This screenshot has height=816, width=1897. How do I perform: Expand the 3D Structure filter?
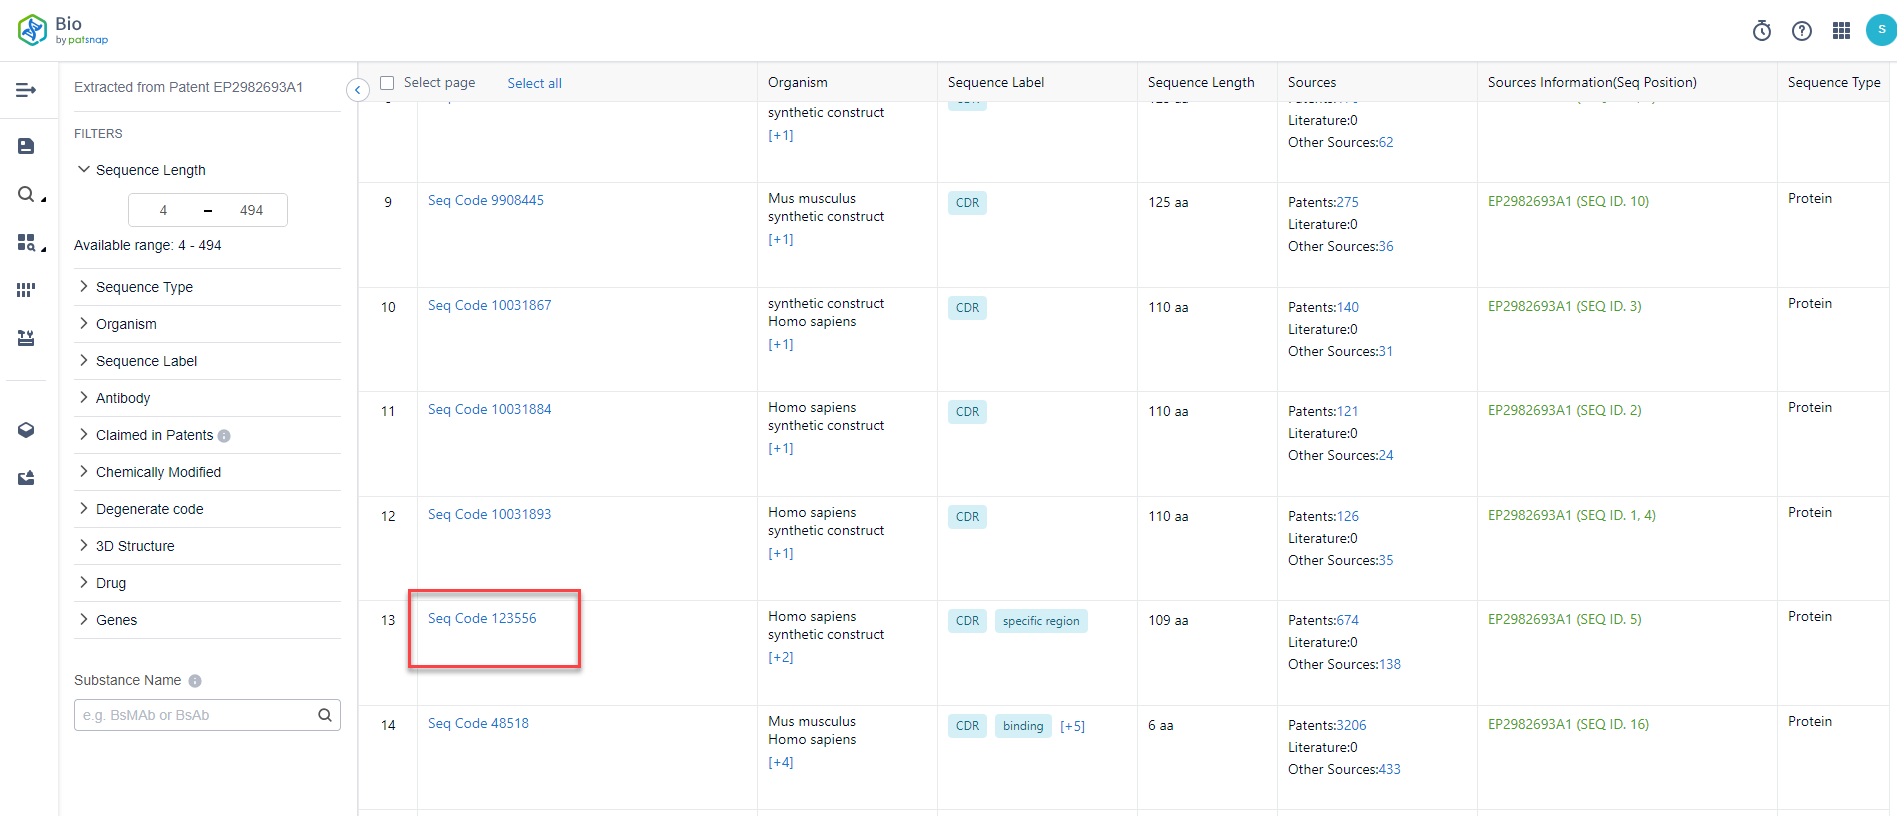[x=135, y=546]
